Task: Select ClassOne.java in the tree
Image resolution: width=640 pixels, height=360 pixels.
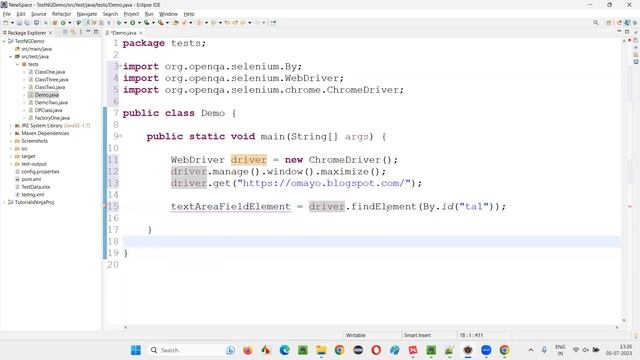Action: point(50,72)
